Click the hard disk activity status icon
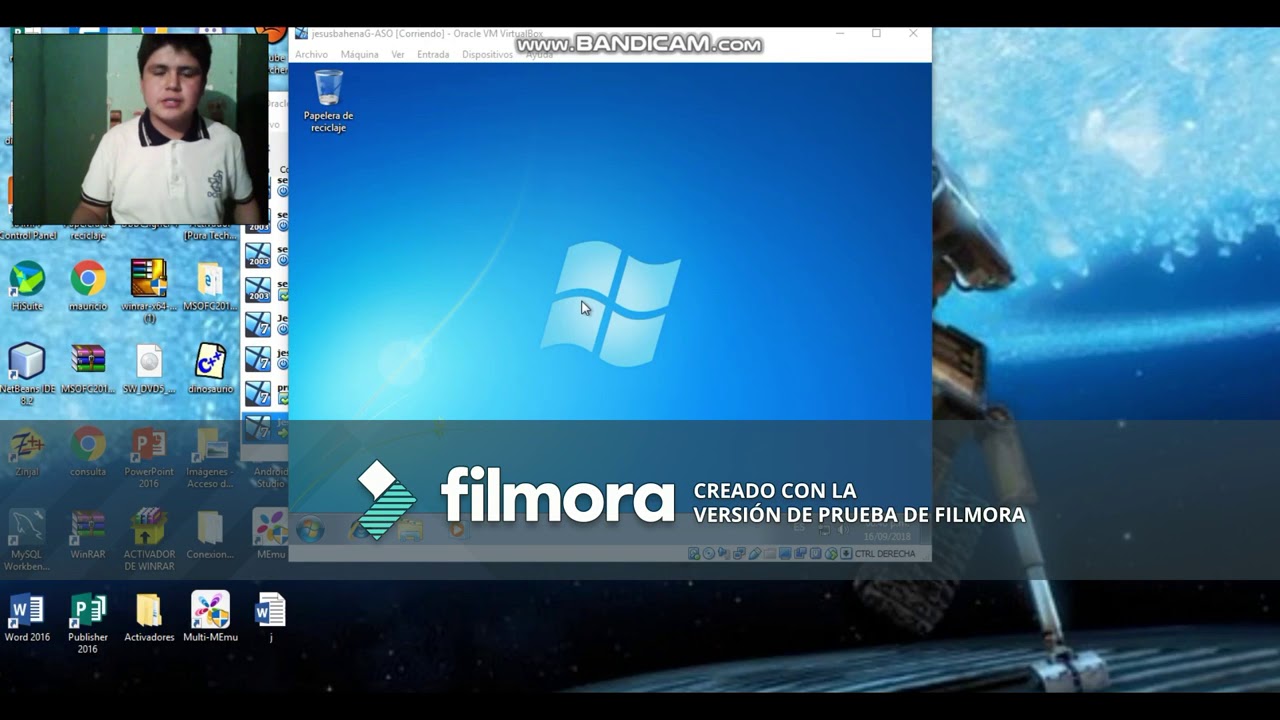The height and width of the screenshot is (720, 1280). (x=694, y=553)
